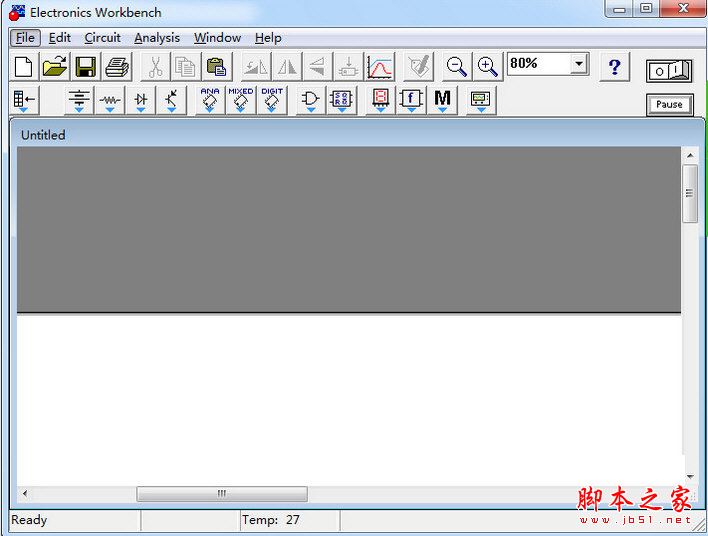
Task: Open the Favorites parts bin
Action: tap(24, 100)
